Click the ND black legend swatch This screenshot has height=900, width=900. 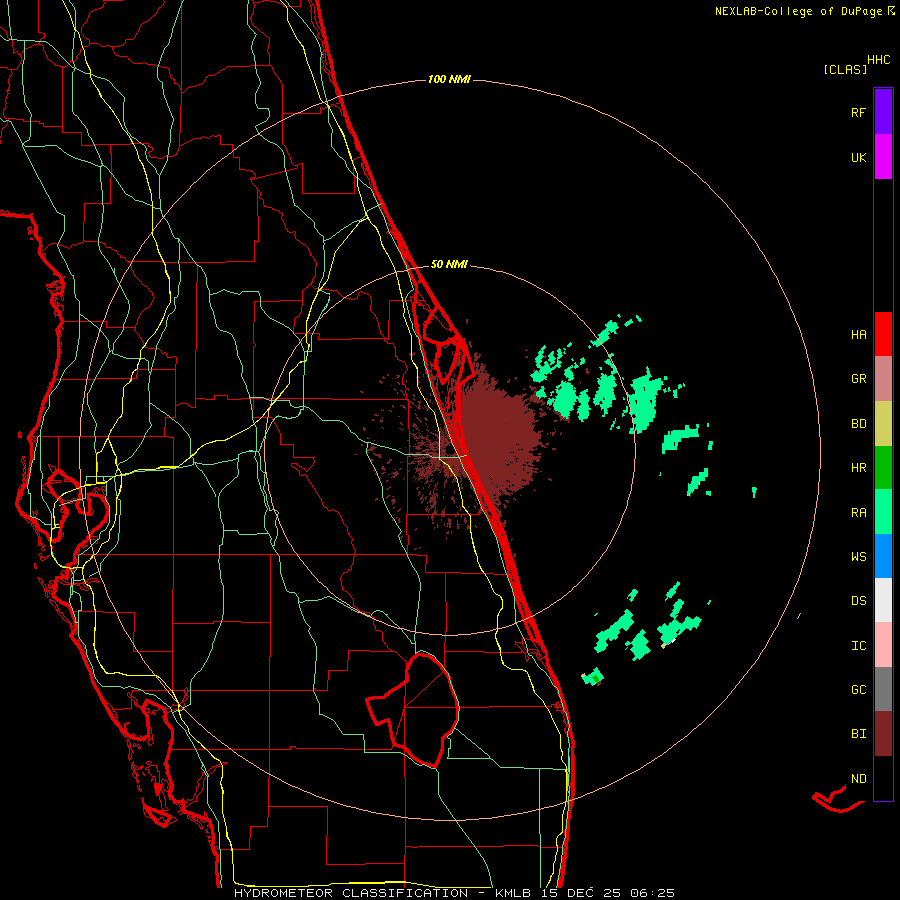[x=883, y=778]
